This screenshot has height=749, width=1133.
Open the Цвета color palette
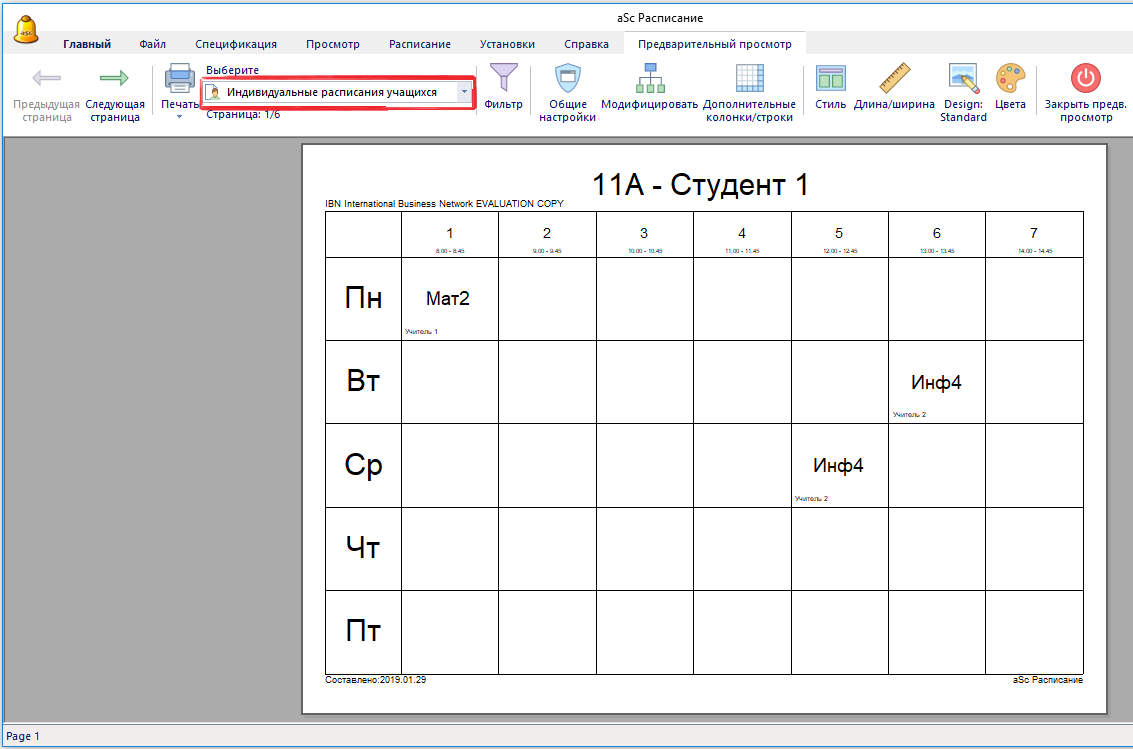tap(1010, 80)
